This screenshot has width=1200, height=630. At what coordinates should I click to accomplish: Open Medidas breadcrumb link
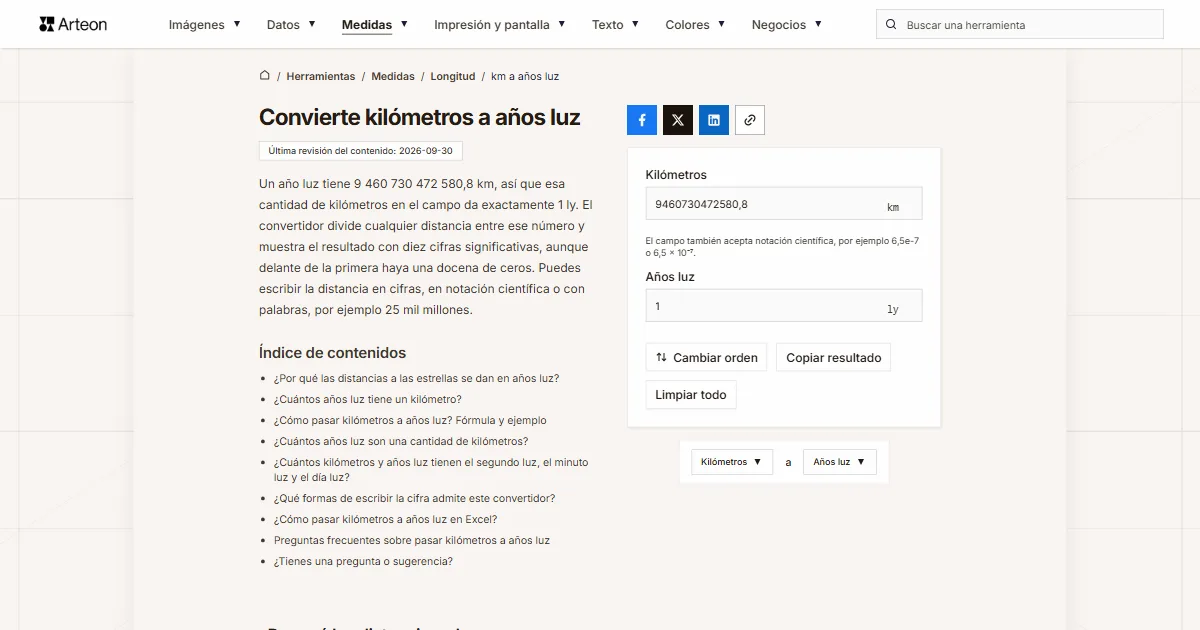coord(393,76)
